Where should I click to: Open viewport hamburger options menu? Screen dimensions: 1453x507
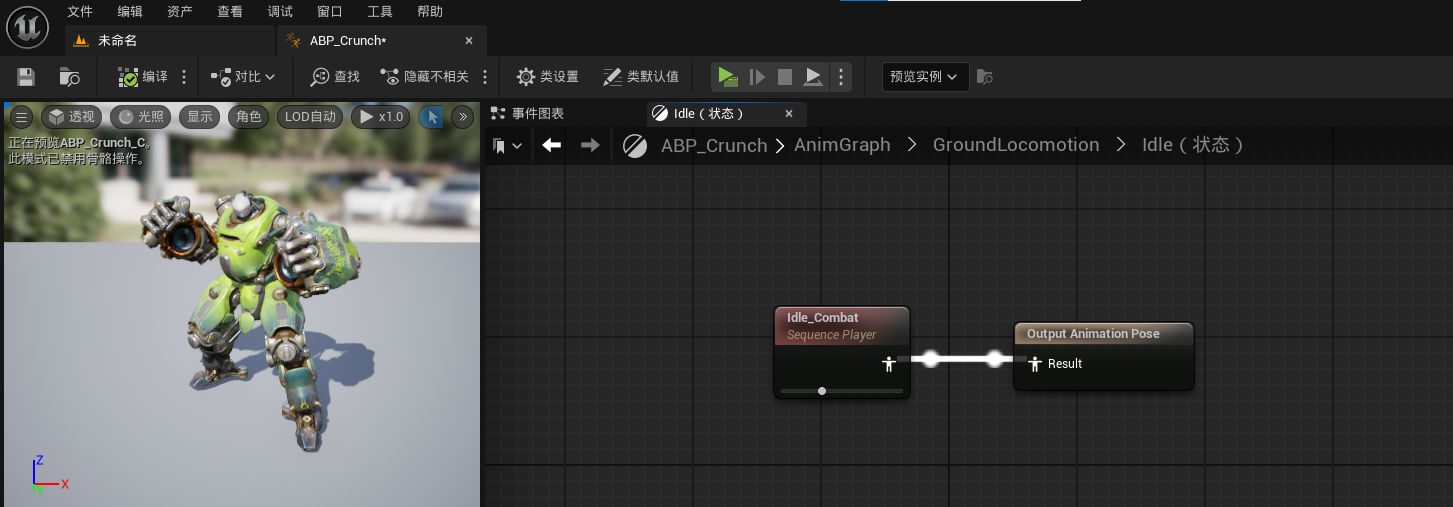click(x=21, y=117)
